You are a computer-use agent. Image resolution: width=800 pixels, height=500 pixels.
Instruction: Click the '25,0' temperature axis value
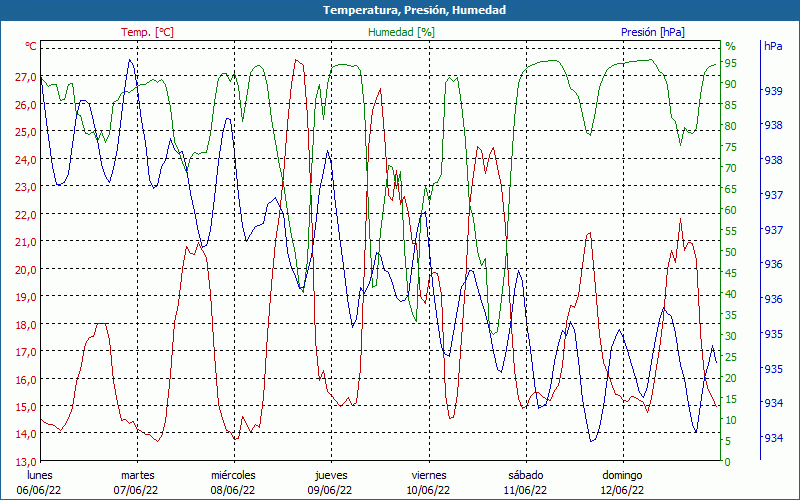click(26, 132)
